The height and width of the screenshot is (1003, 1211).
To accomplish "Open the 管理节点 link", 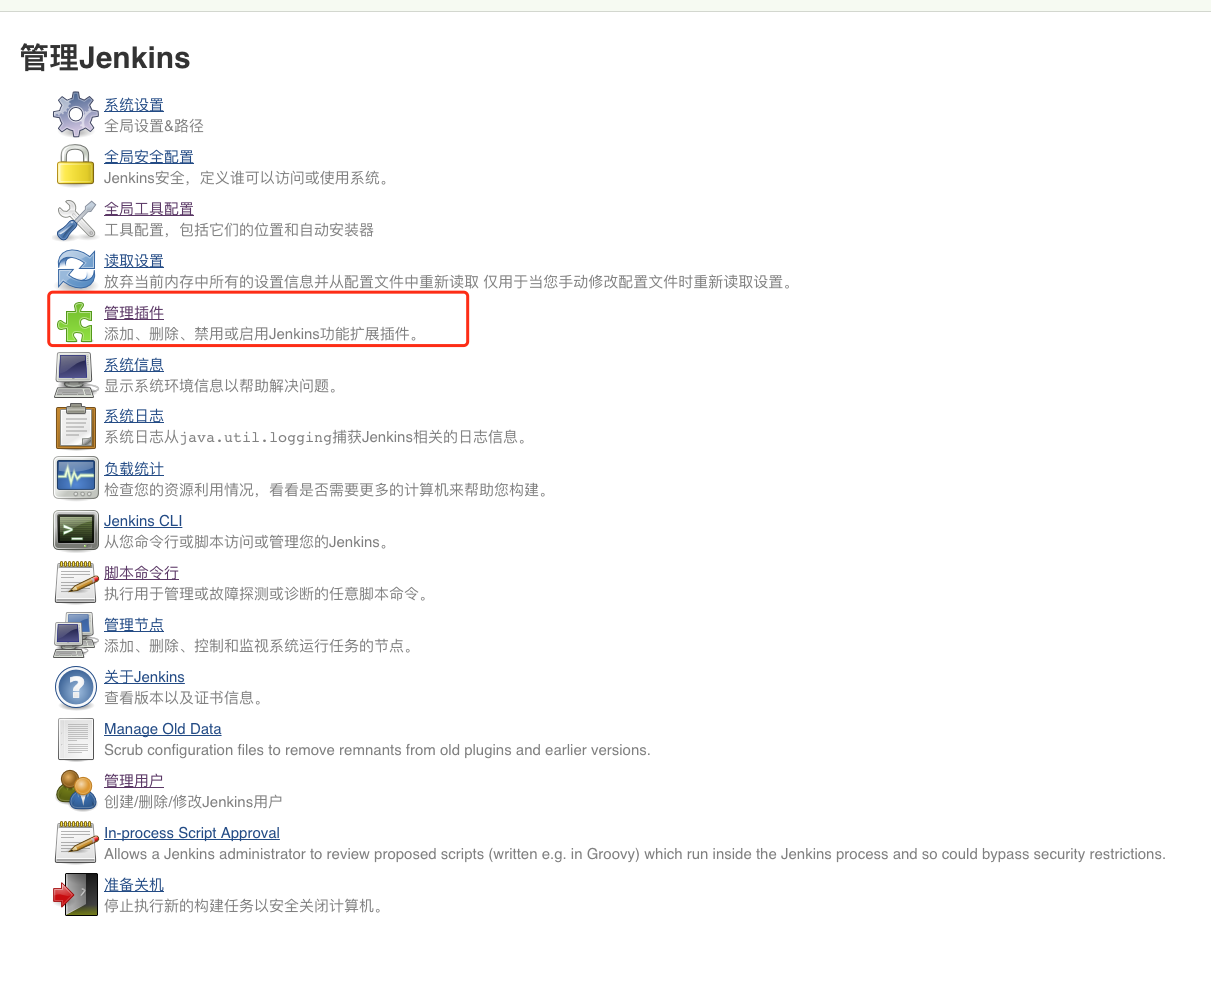I will coord(134,625).
